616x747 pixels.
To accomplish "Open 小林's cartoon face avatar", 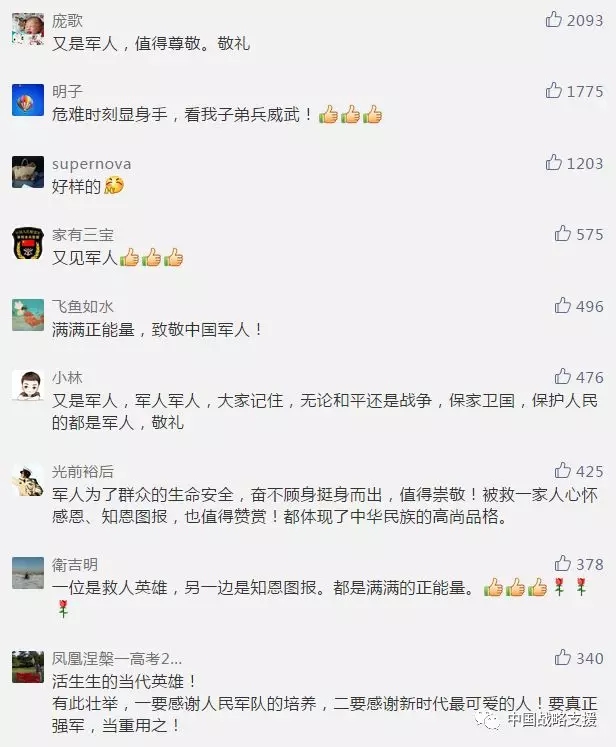I will click(x=28, y=386).
